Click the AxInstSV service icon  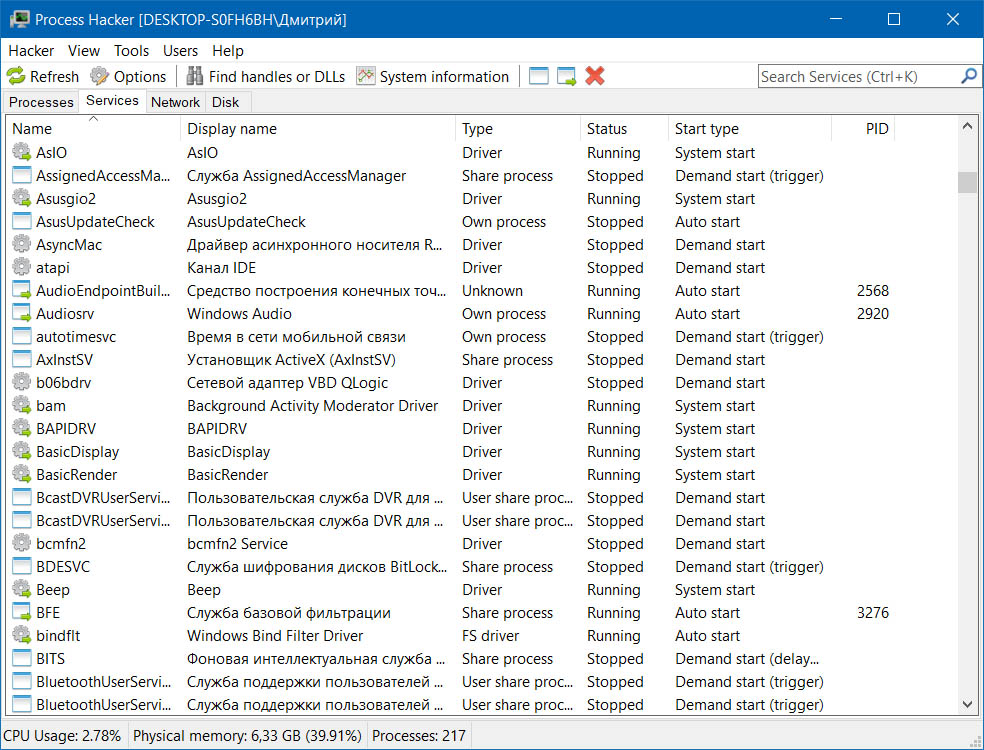(x=21, y=360)
